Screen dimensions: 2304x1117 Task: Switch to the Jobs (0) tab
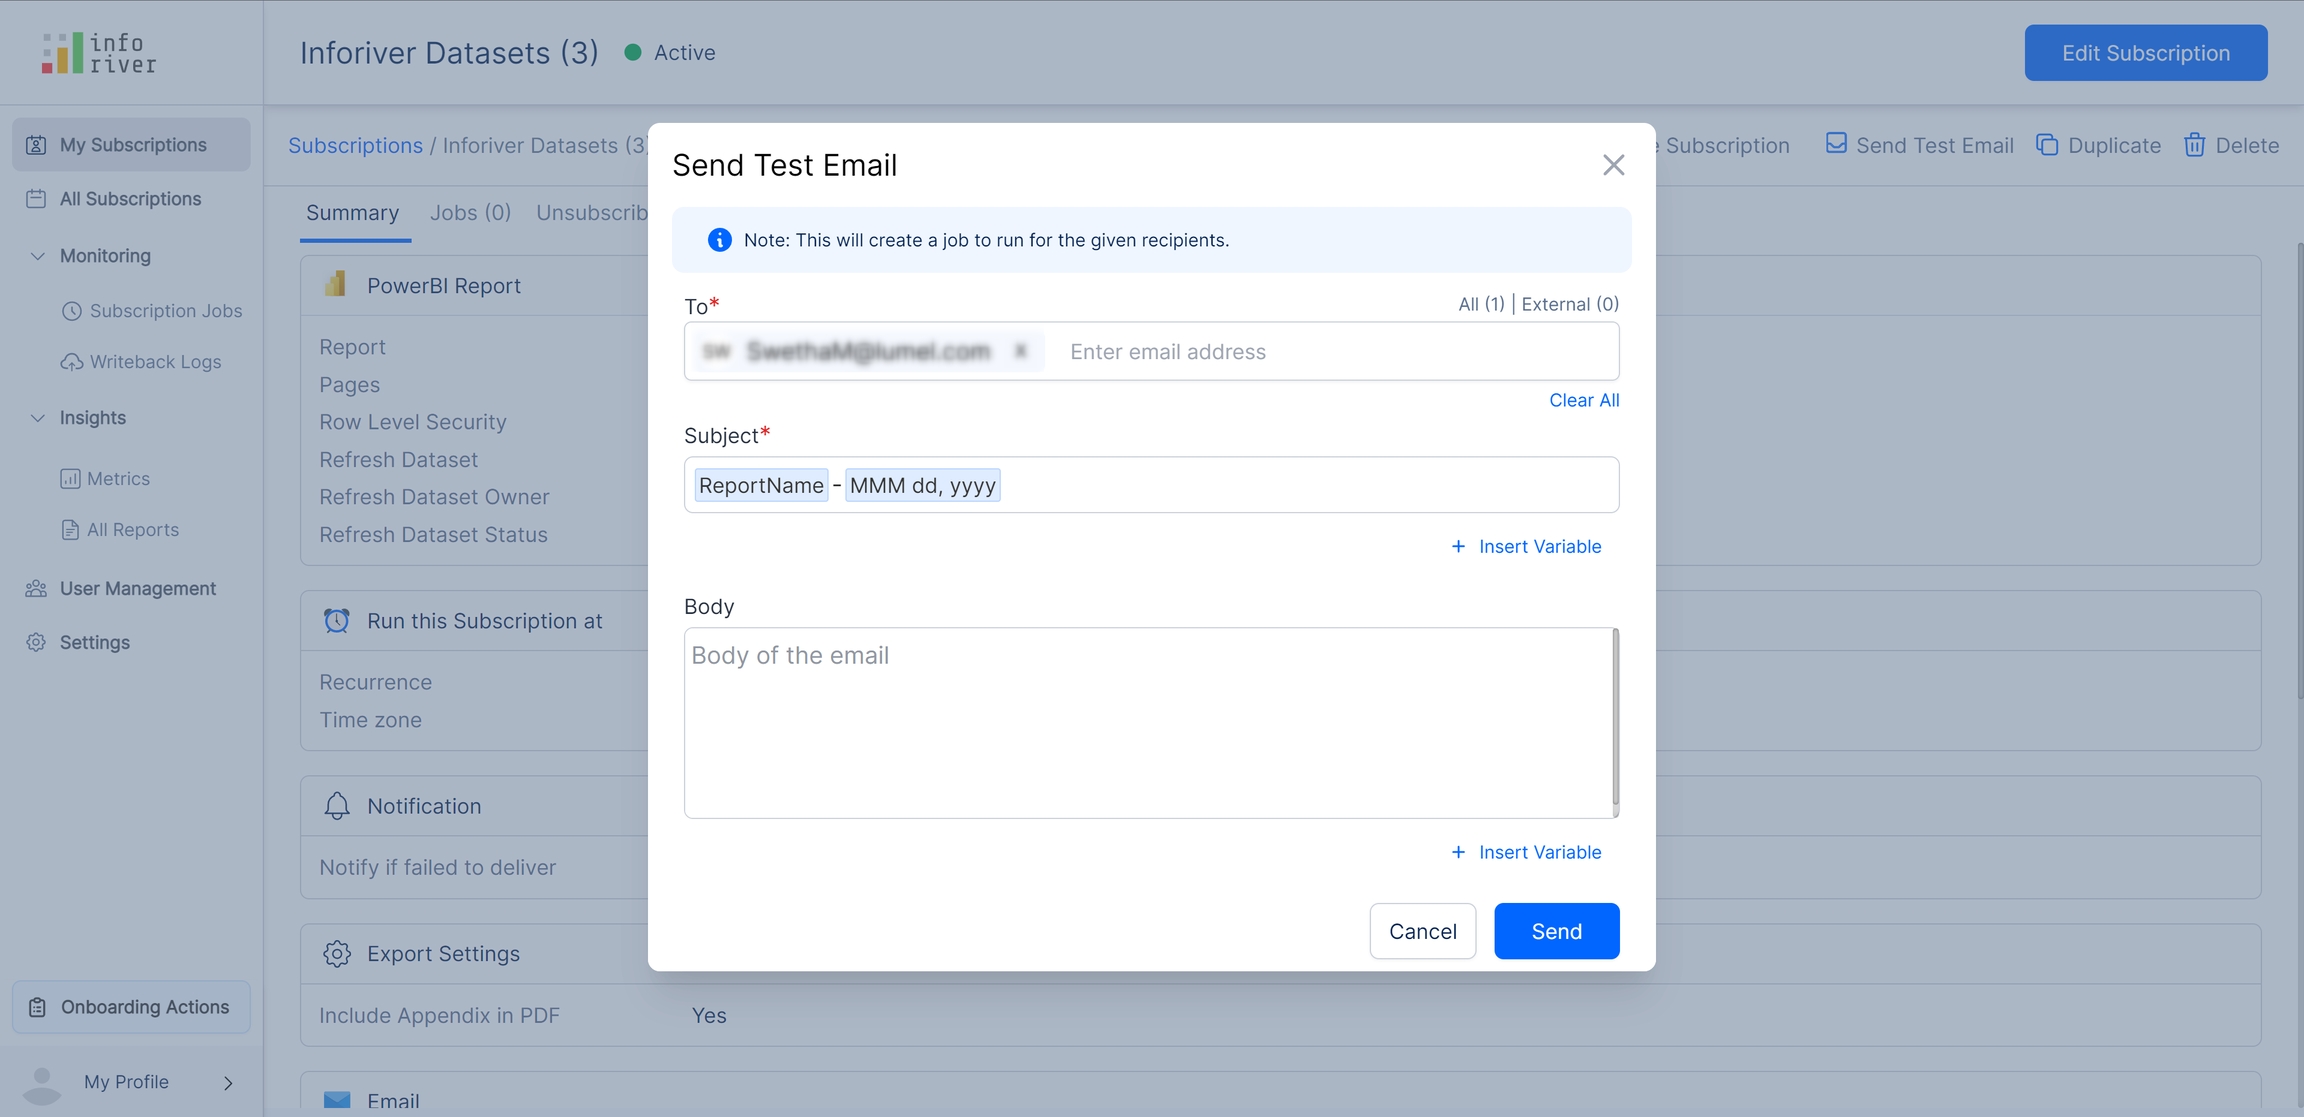[470, 213]
